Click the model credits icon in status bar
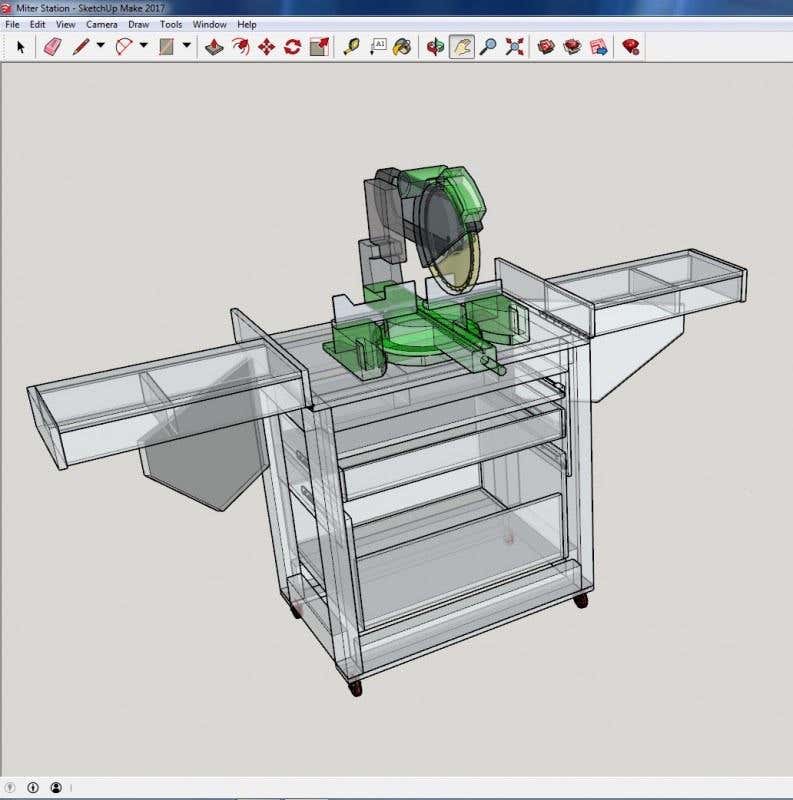The height and width of the screenshot is (800, 793). coord(33,788)
